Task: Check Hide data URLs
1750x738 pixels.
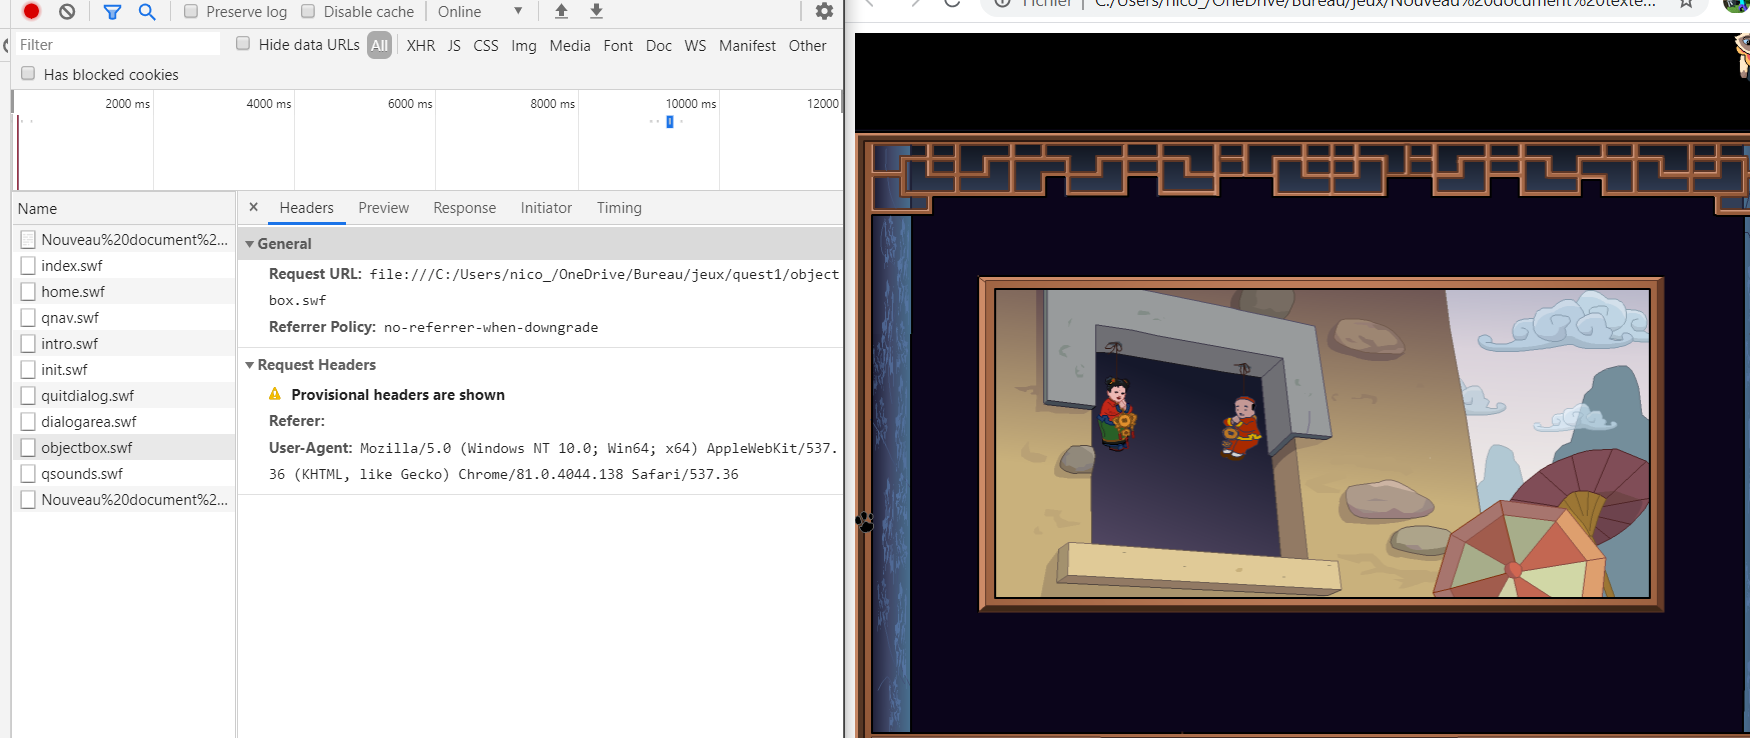Action: tap(243, 43)
